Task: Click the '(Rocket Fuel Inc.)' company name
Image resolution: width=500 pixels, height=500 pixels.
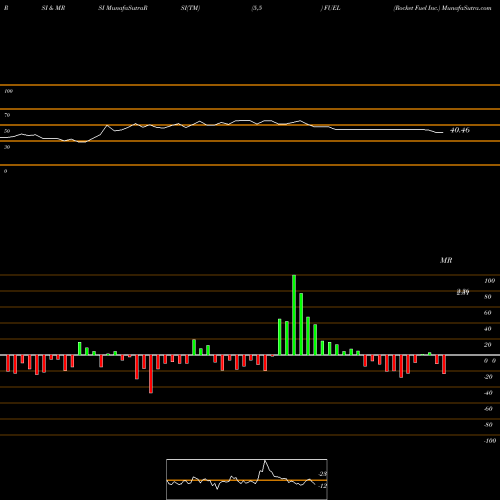Action: (x=417, y=8)
